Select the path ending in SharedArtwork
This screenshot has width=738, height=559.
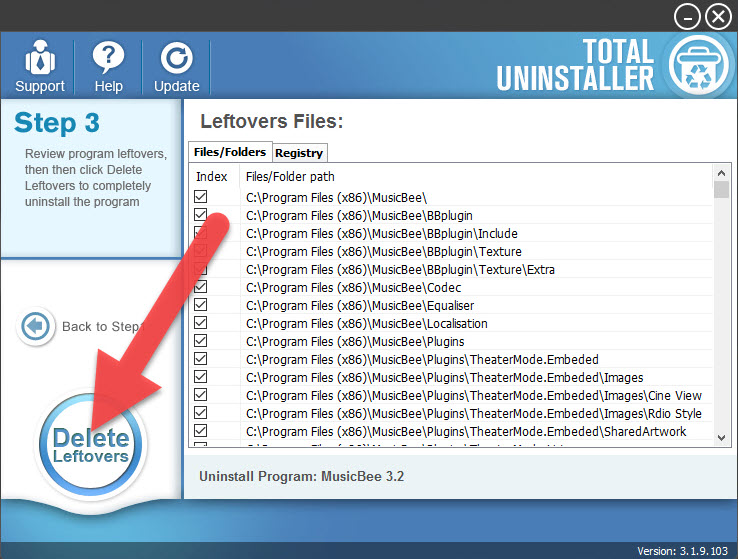466,431
